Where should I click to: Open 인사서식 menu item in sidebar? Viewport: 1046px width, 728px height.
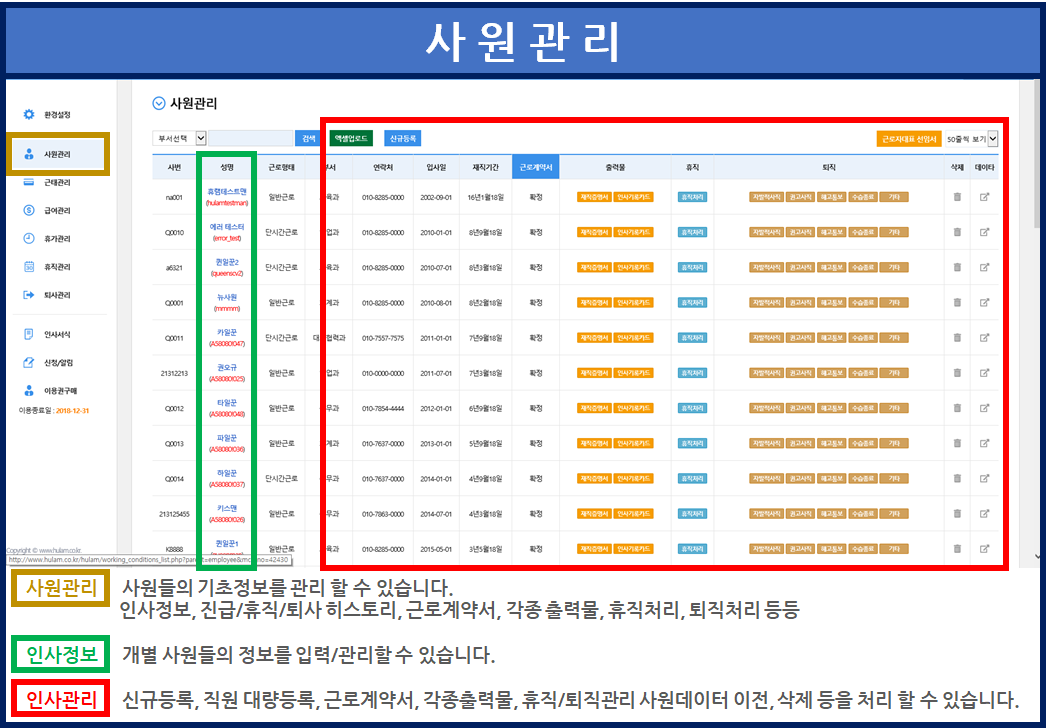click(57, 335)
